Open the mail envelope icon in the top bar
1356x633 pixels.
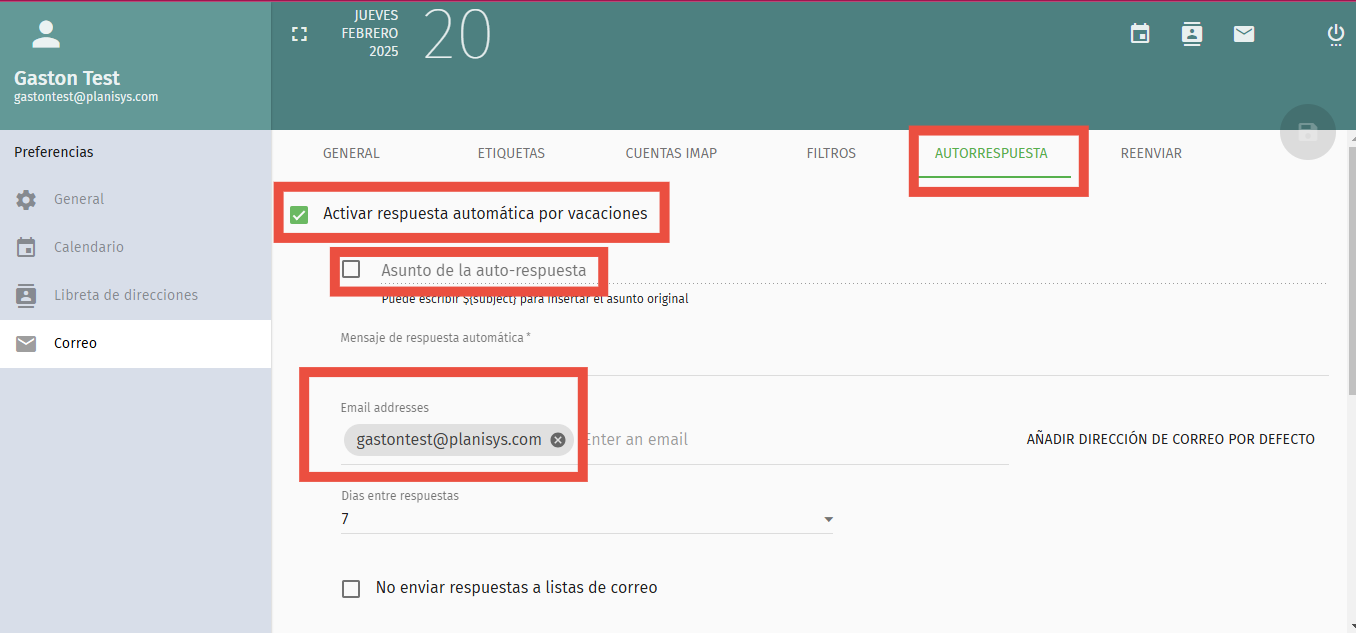1243,33
